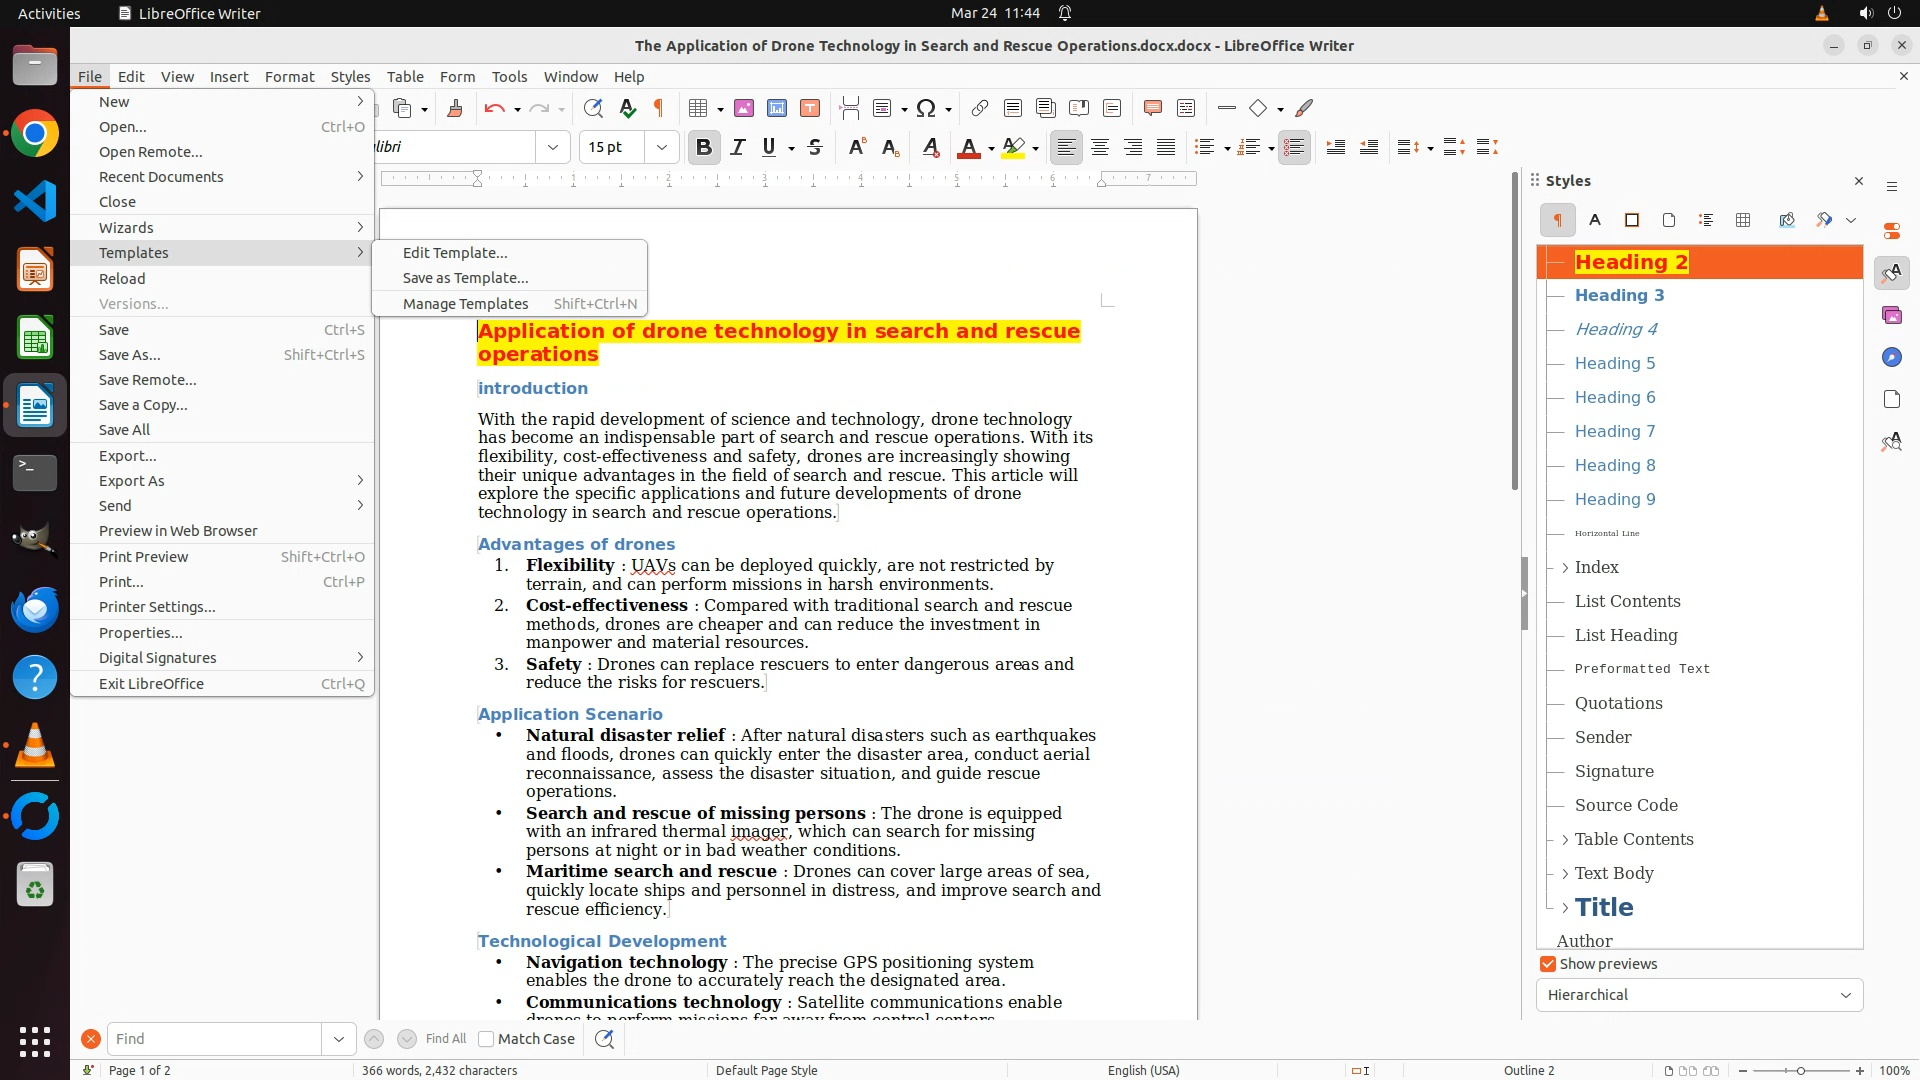Click the Find All button
The width and height of the screenshot is (1920, 1080).
445,1039
